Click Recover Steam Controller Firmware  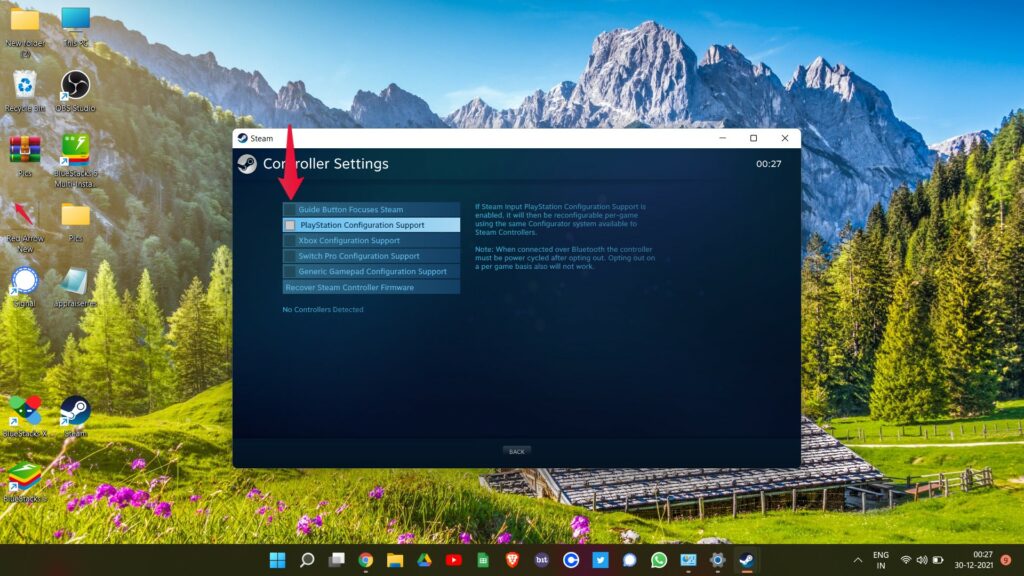click(370, 287)
